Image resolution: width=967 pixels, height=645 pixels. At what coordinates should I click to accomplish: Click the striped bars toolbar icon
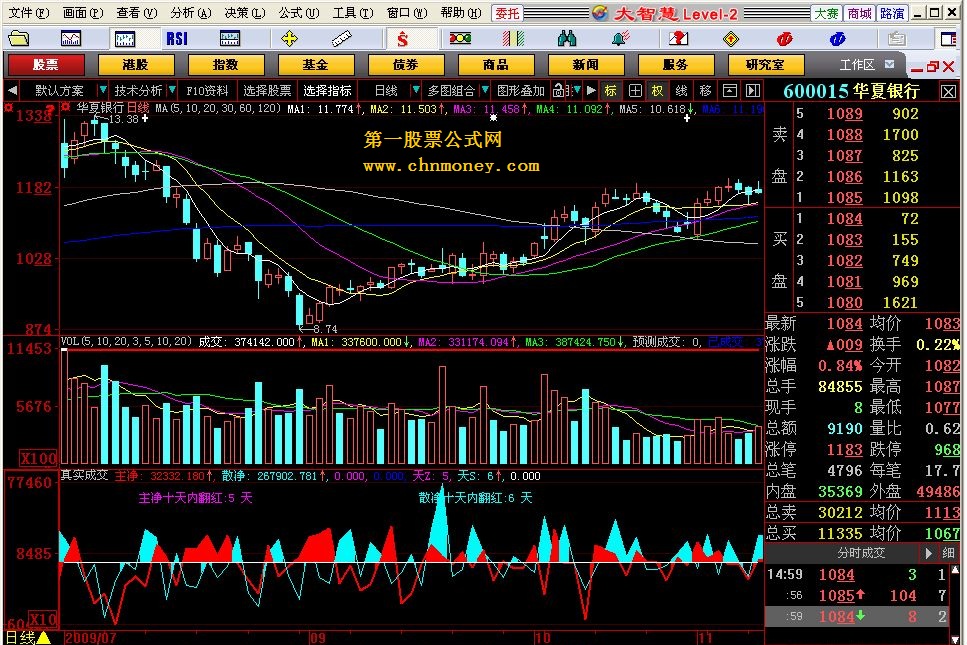[513, 39]
